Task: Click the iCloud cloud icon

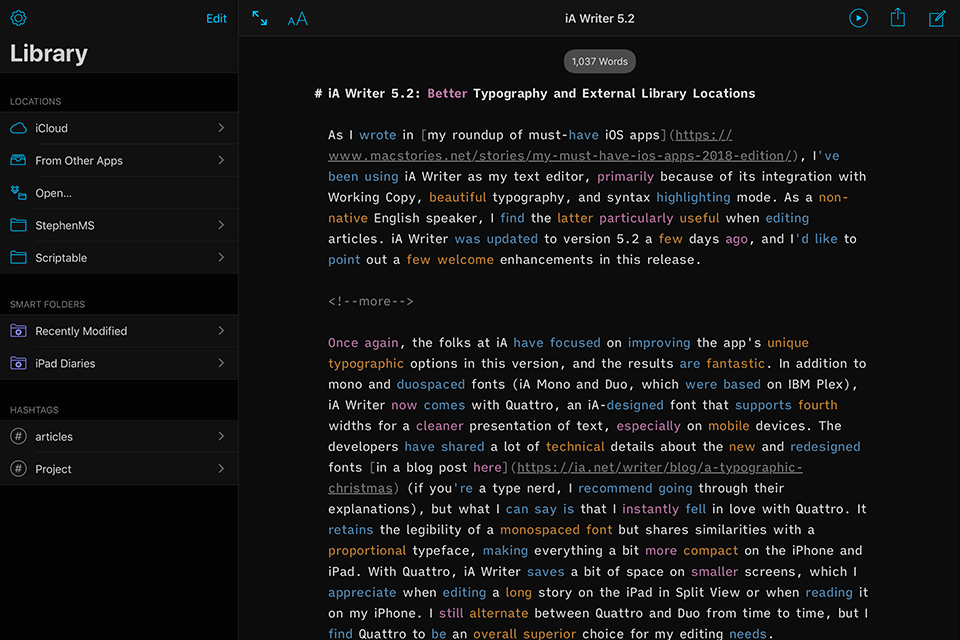Action: (18, 128)
